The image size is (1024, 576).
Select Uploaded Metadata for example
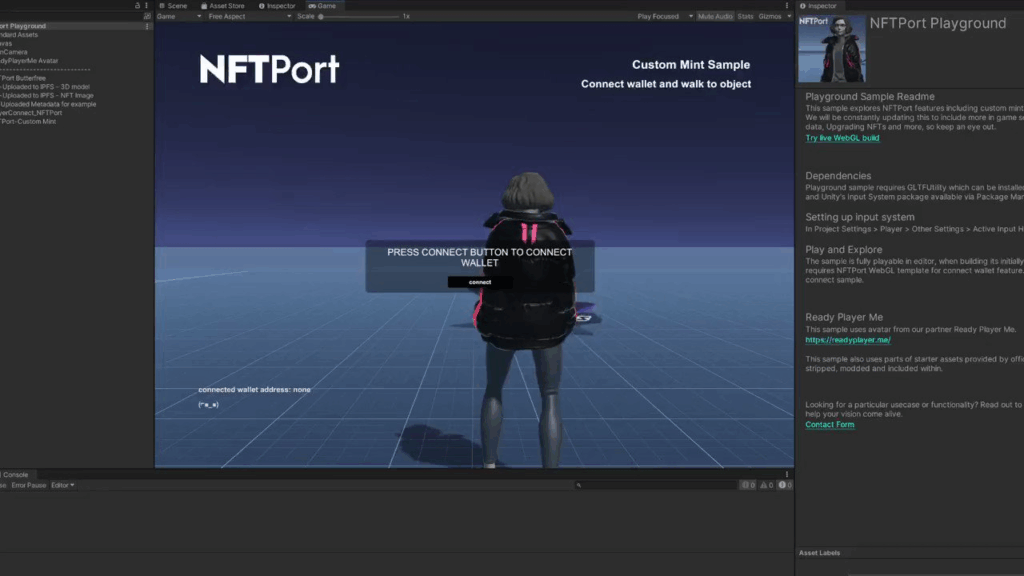point(48,104)
